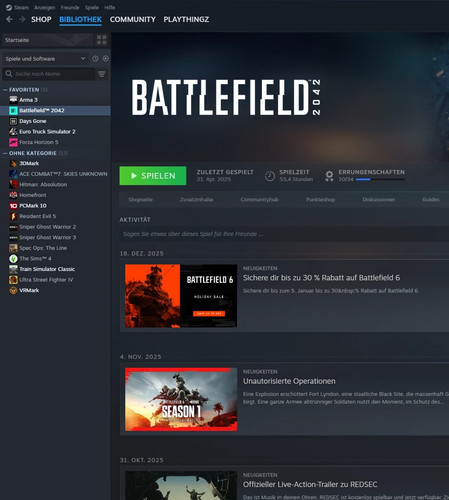Screen dimensions: 449x500
Task: Open the Spiele und Software dropdown
Action: 45,59
